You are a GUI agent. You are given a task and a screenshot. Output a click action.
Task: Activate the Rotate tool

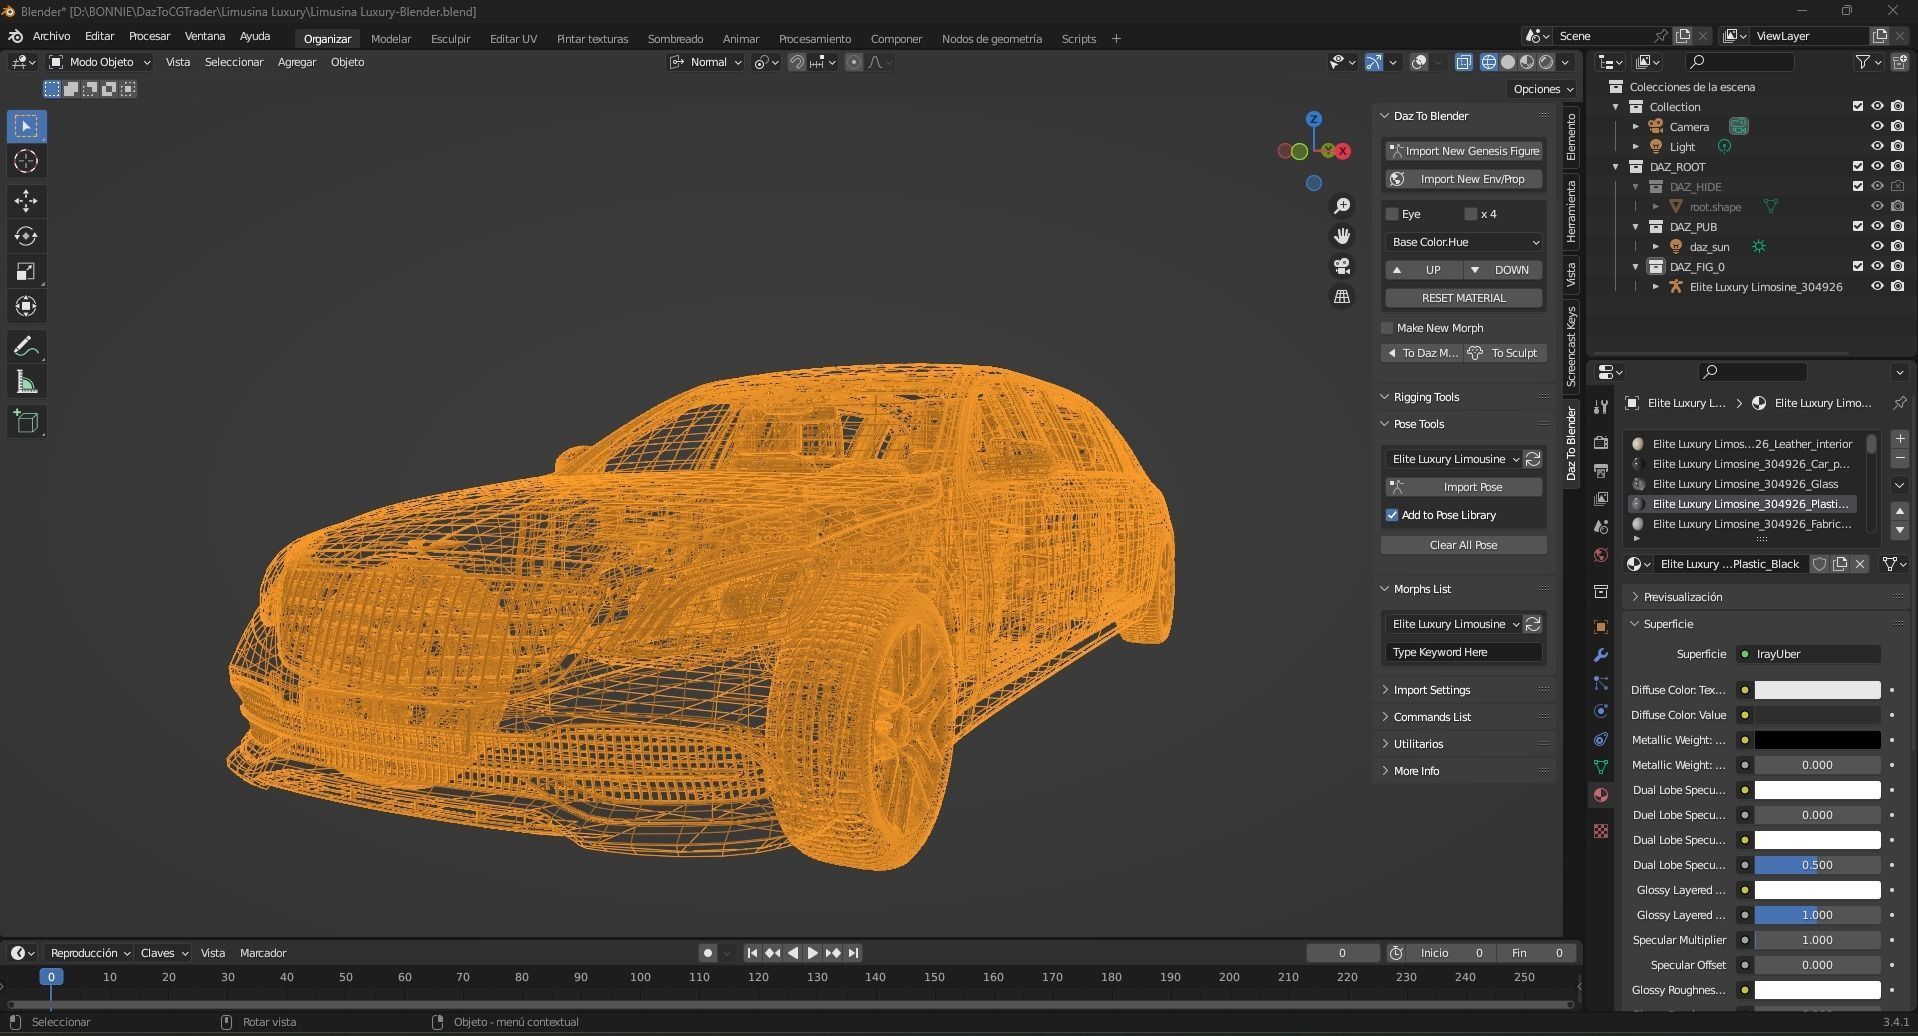[x=26, y=236]
